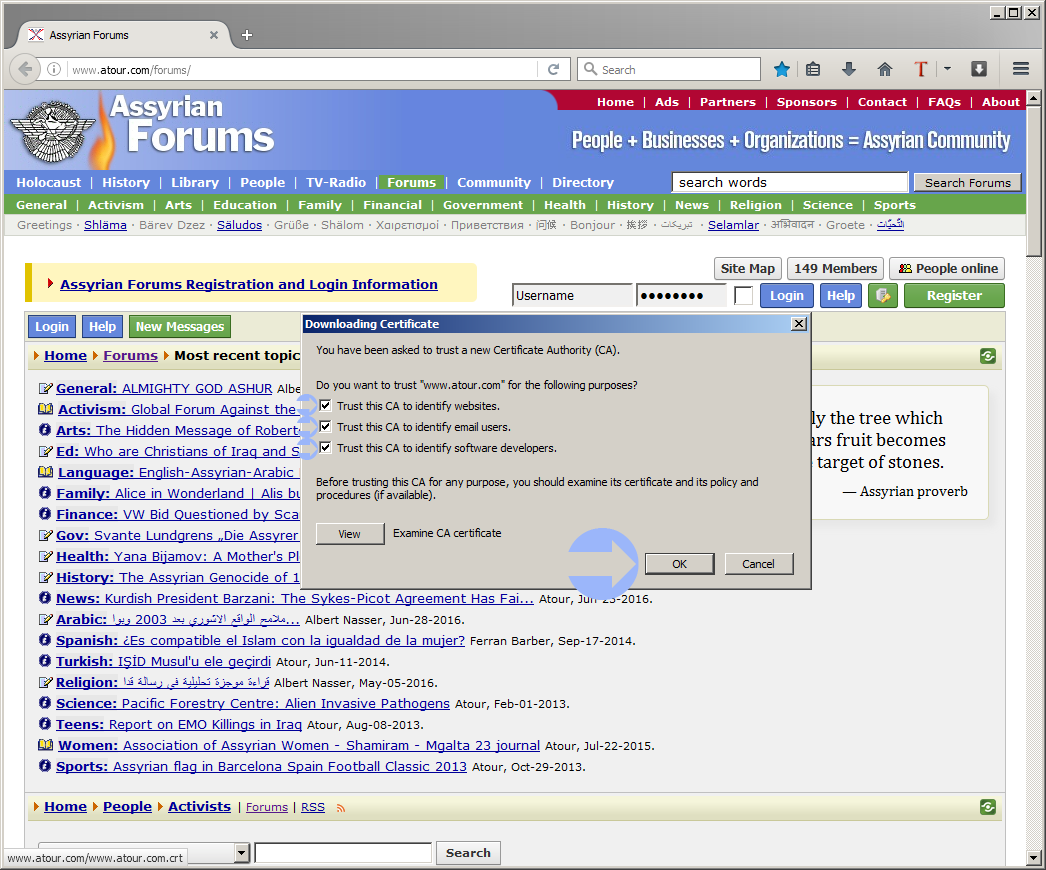Toggle Trust this CA to identify websites
Screen dimensions: 1046x870
[325, 405]
